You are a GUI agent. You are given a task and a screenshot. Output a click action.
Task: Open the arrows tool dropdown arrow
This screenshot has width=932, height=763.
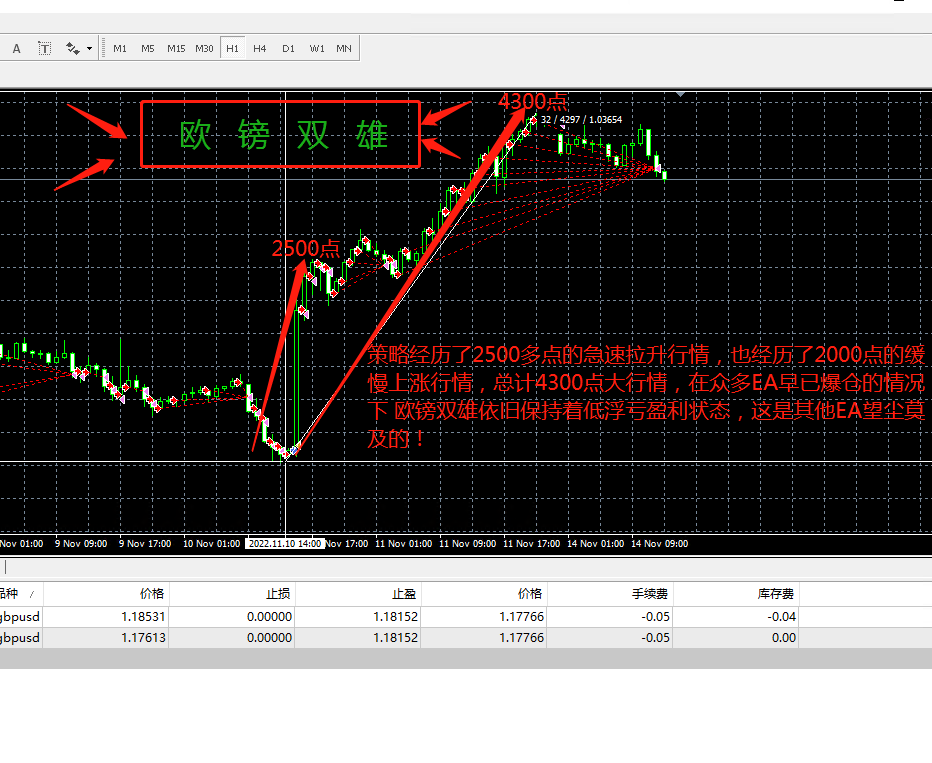click(x=89, y=49)
